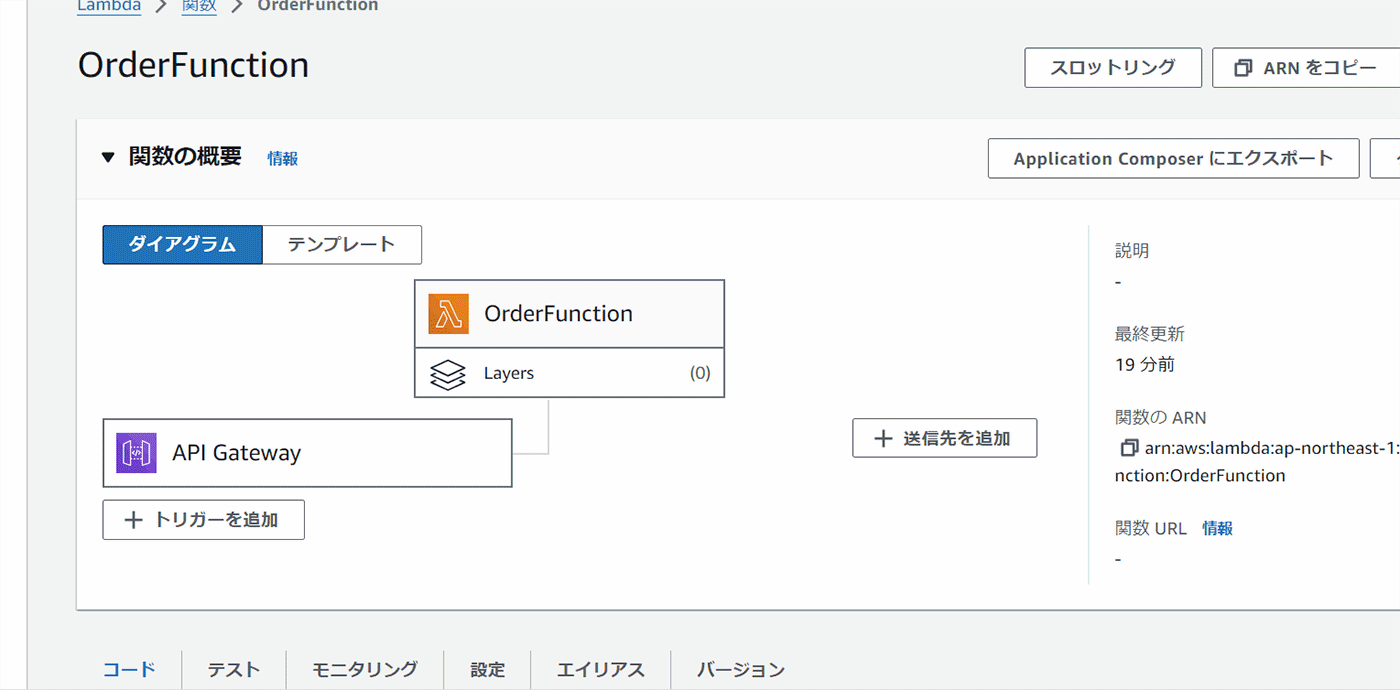Click the スロットリング button
The image size is (1400, 690).
tap(1113, 68)
